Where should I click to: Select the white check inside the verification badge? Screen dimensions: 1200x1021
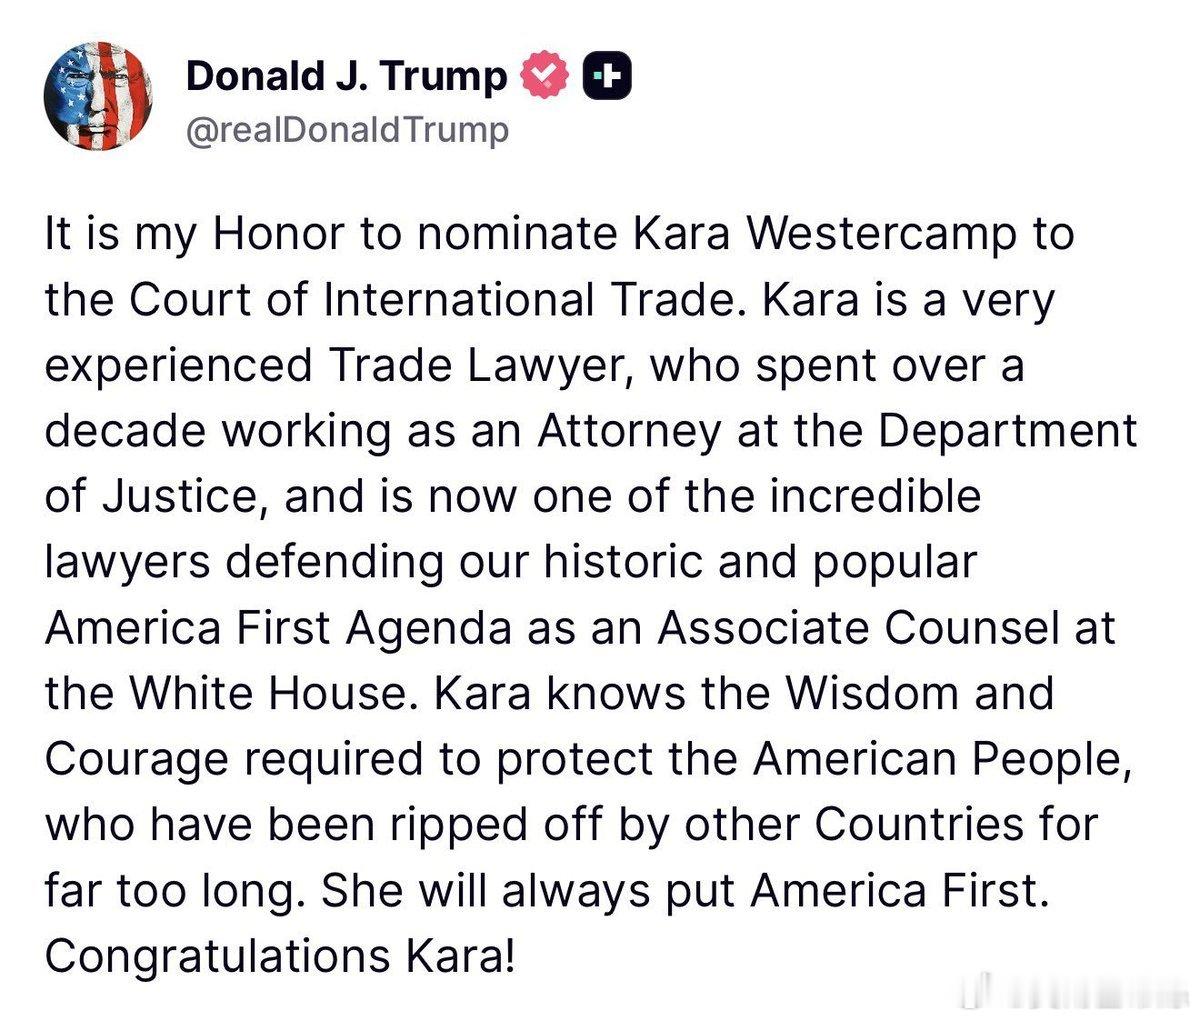(543, 72)
